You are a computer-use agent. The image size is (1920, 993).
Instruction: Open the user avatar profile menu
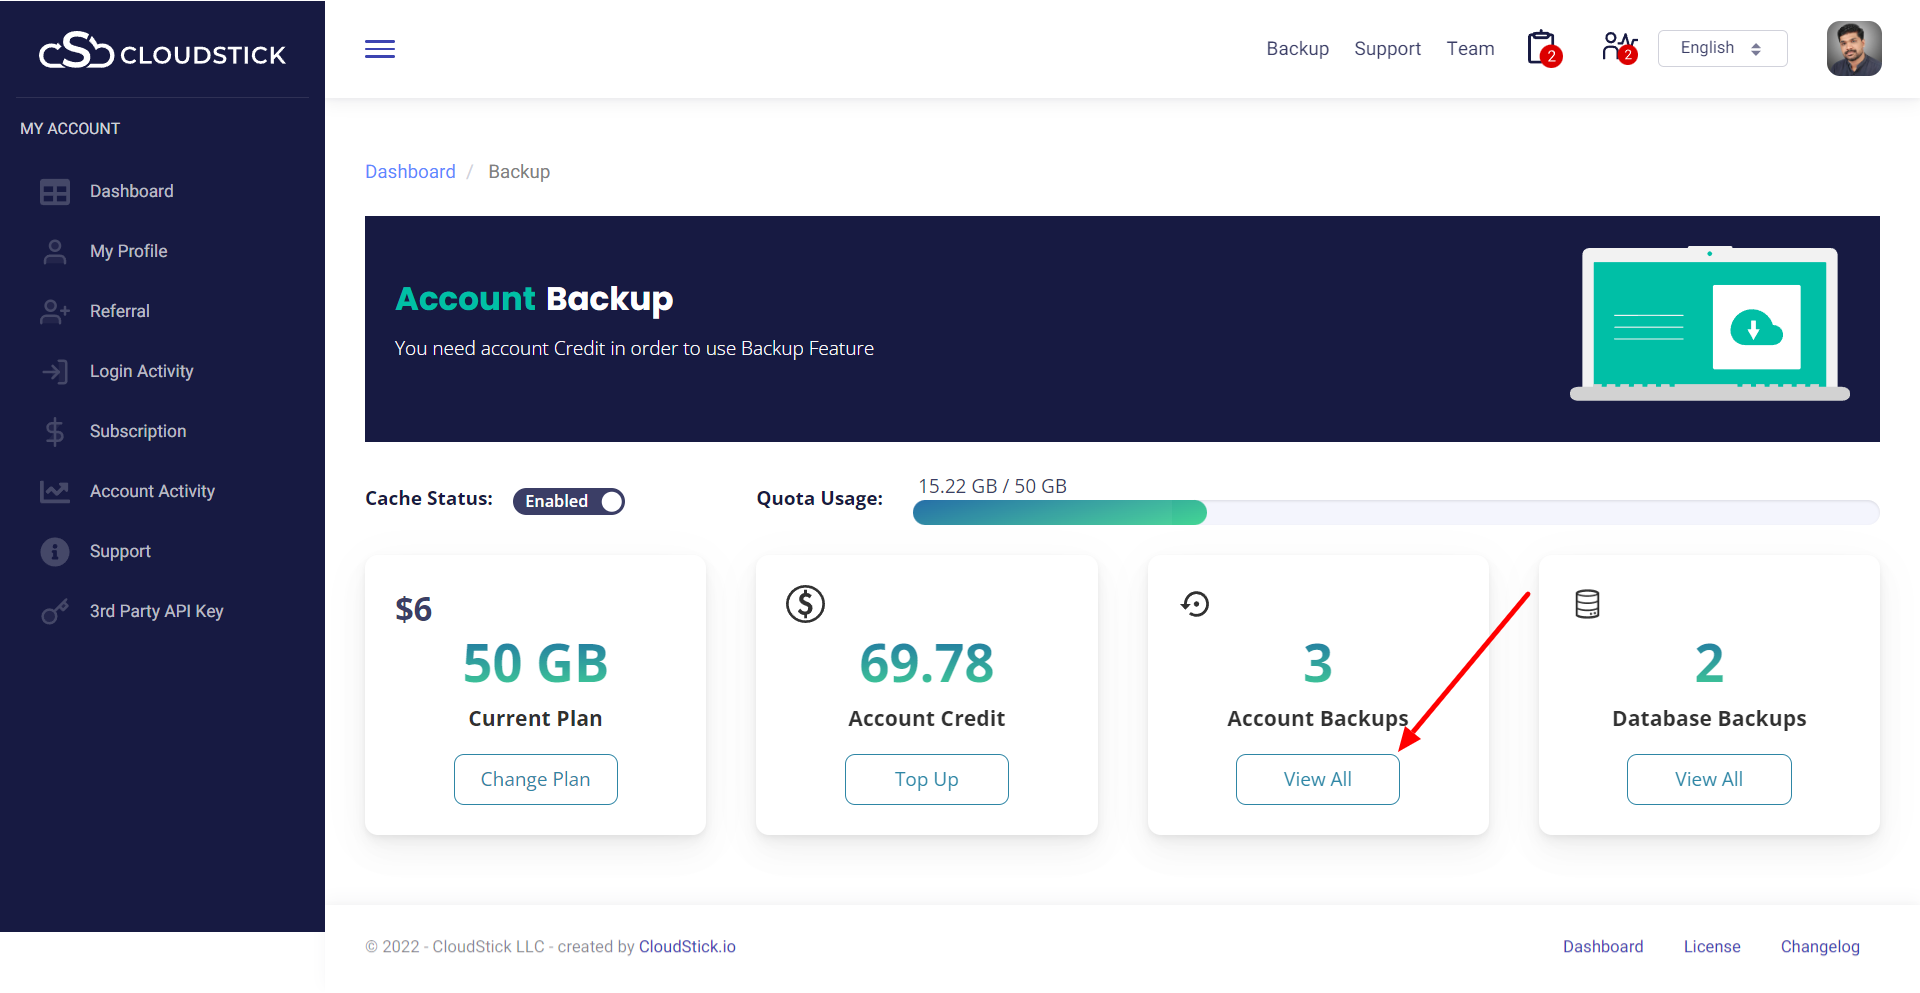coord(1853,49)
